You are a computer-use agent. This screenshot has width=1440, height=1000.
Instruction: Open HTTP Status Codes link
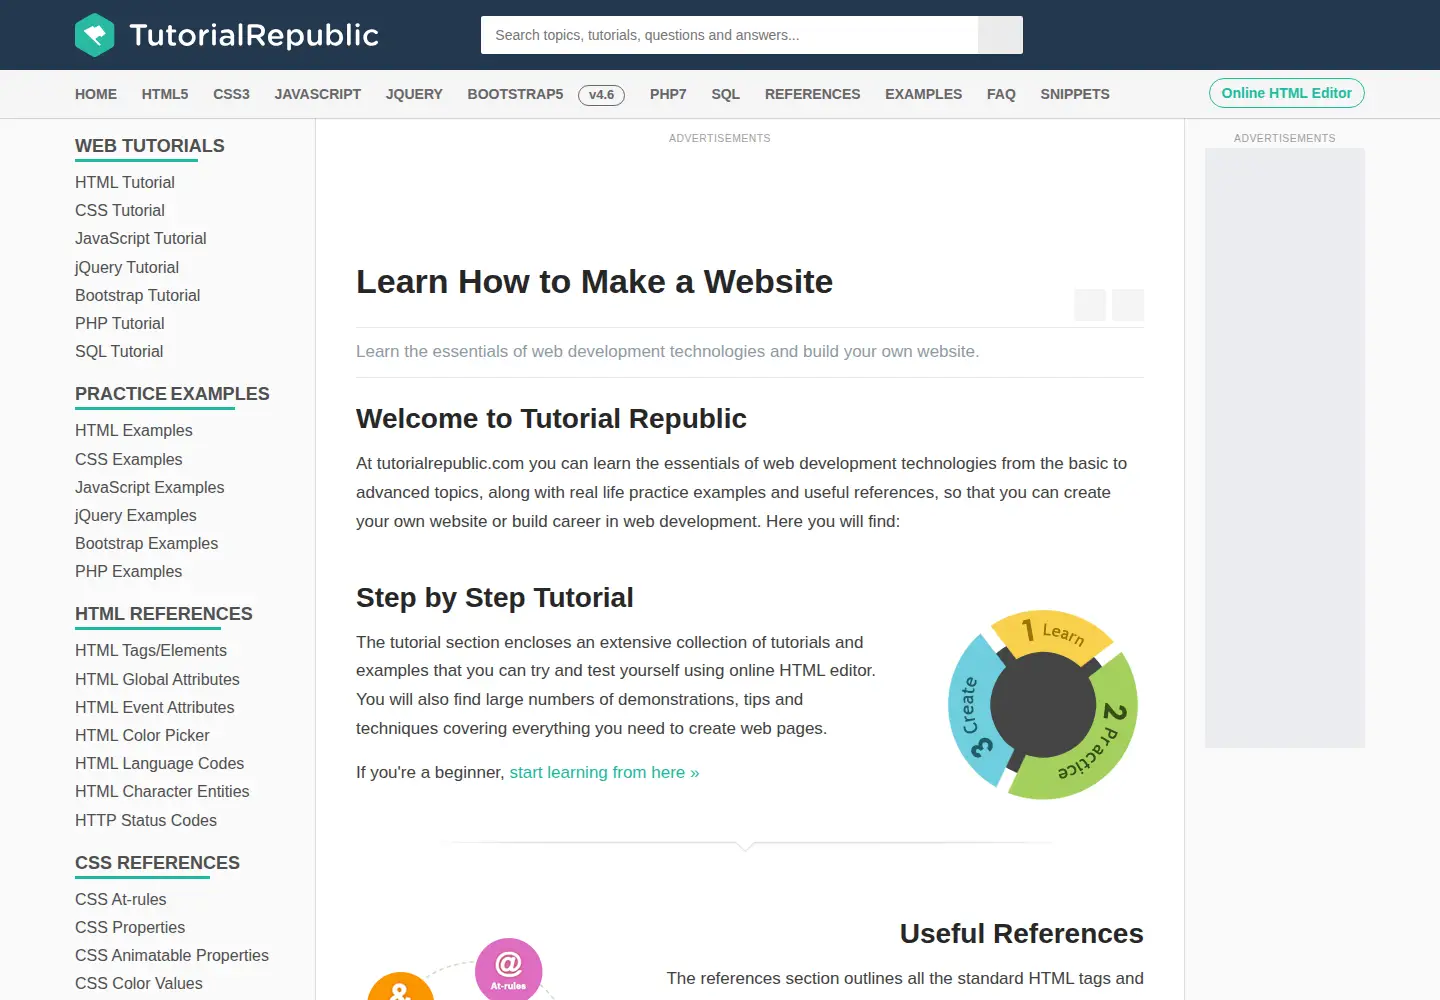(x=146, y=820)
